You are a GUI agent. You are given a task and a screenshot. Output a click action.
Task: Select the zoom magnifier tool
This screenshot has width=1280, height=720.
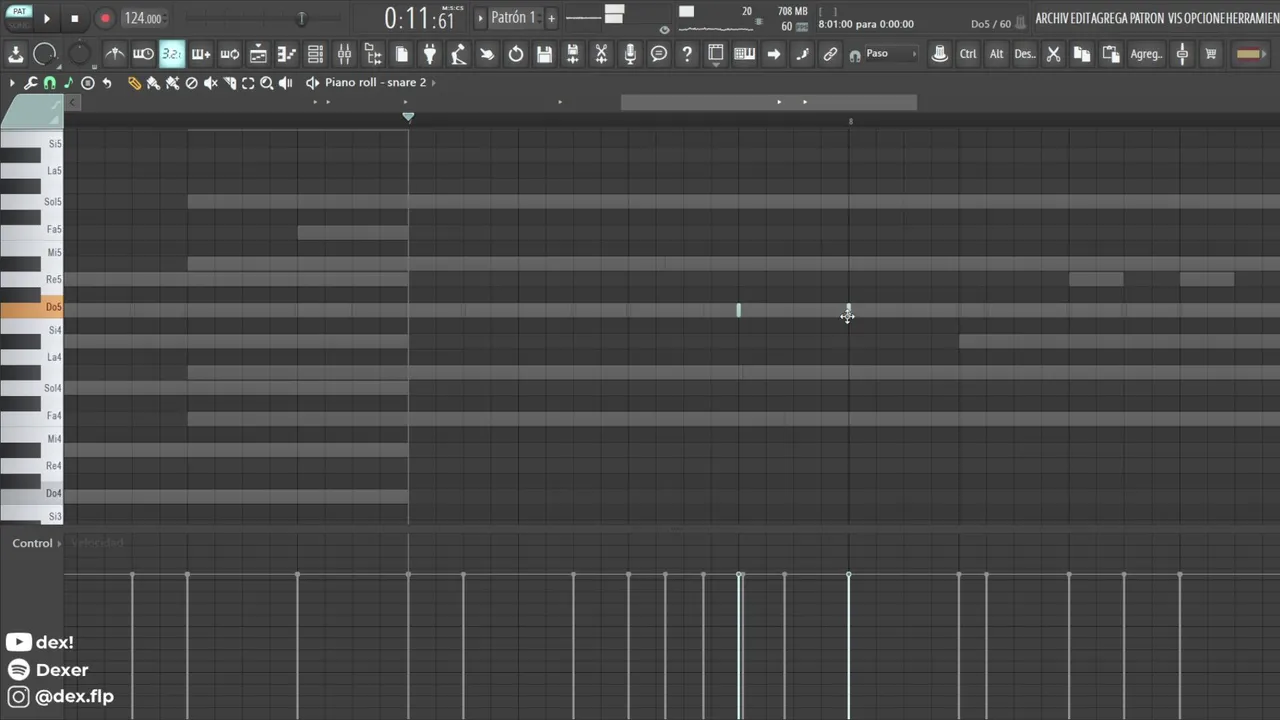click(x=267, y=83)
